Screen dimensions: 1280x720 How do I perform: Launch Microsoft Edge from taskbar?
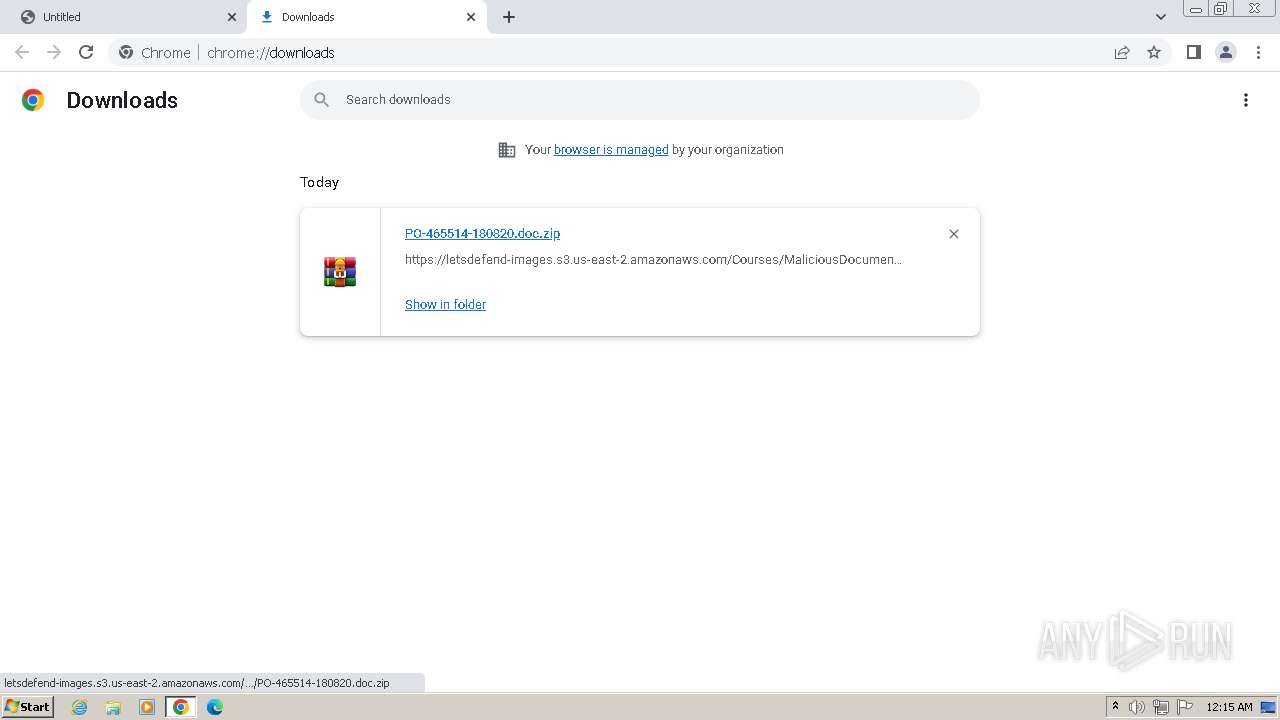[x=215, y=707]
